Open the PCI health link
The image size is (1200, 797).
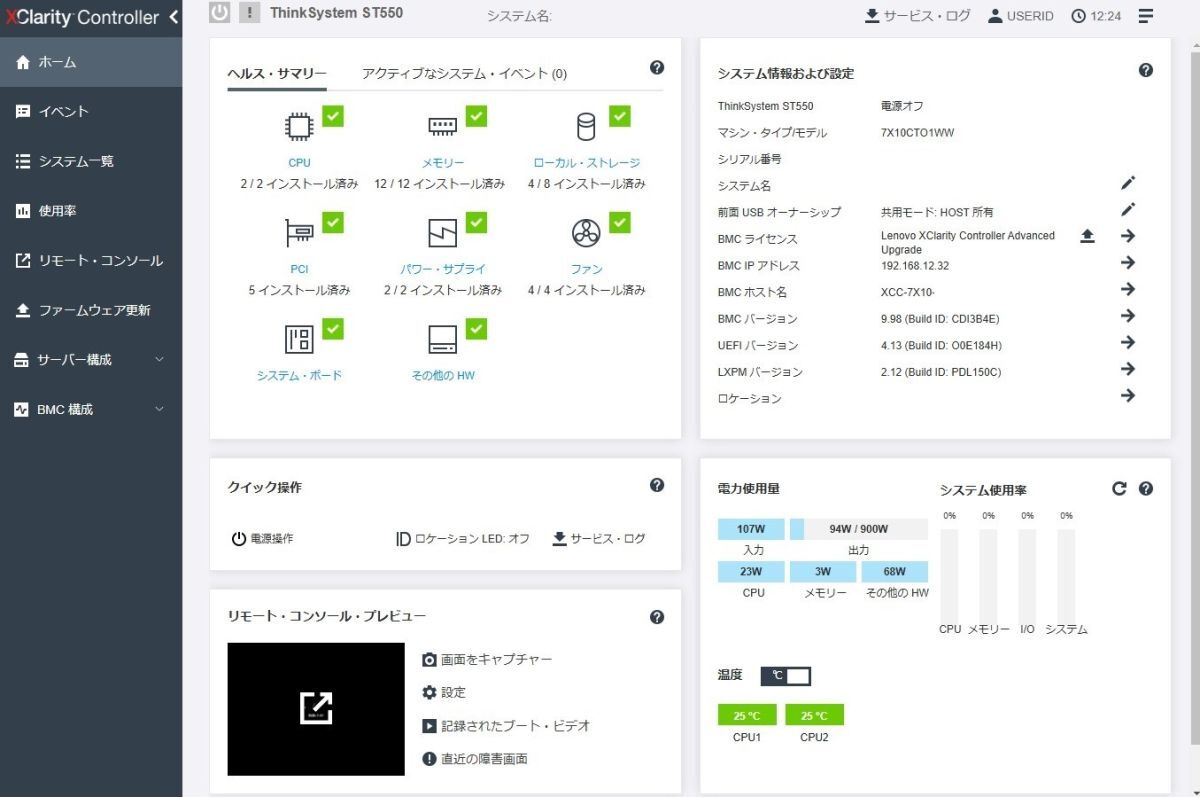299,269
